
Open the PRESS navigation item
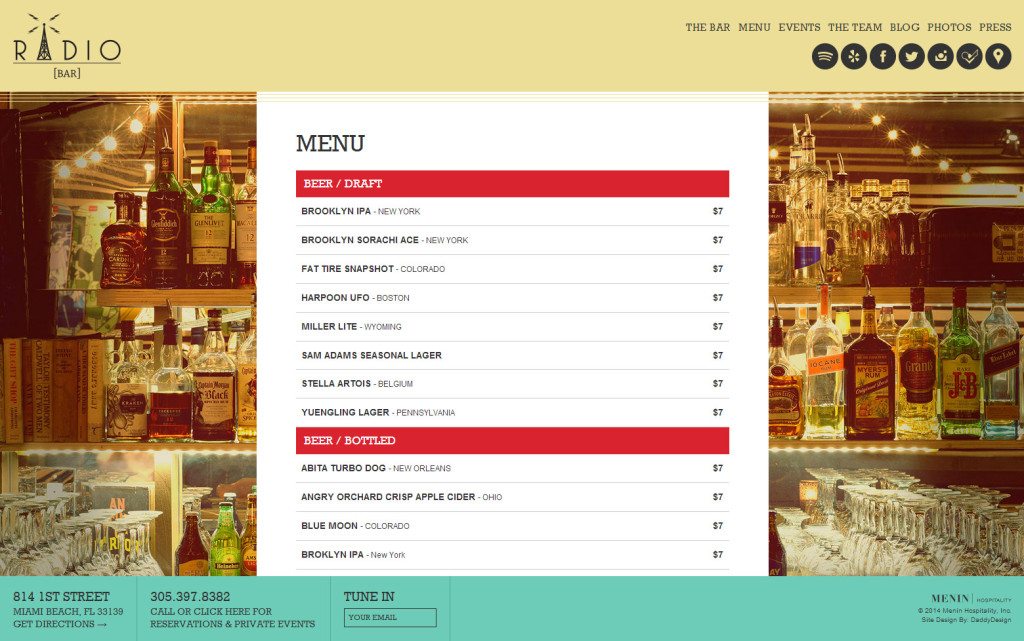pyautogui.click(x=995, y=27)
